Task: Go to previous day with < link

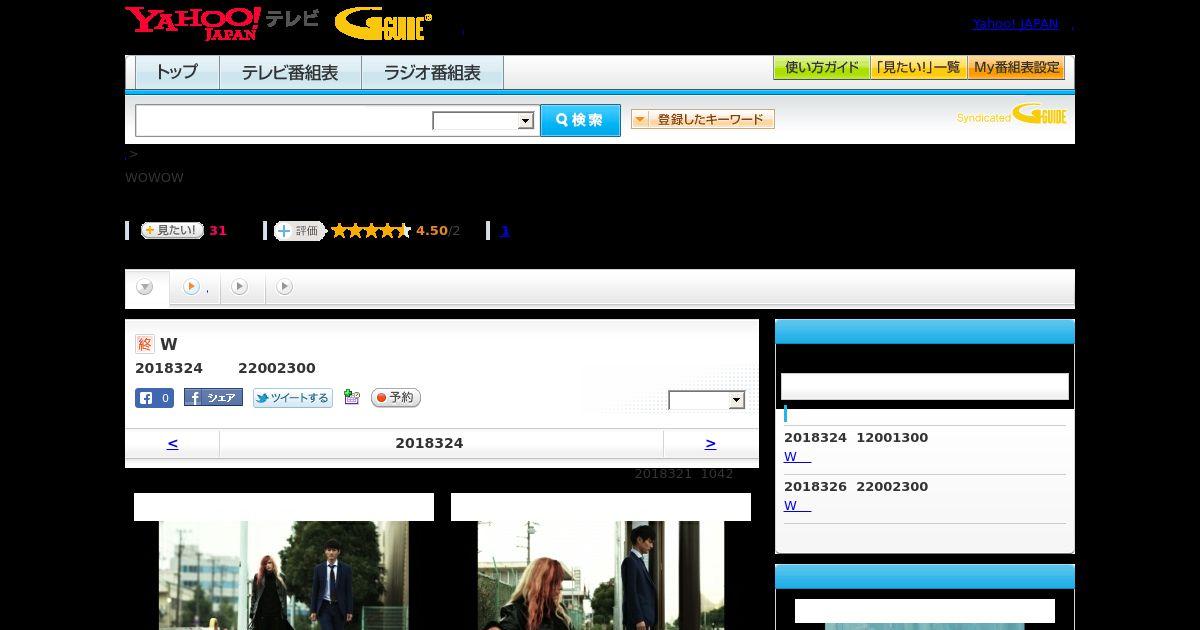Action: click(172, 443)
